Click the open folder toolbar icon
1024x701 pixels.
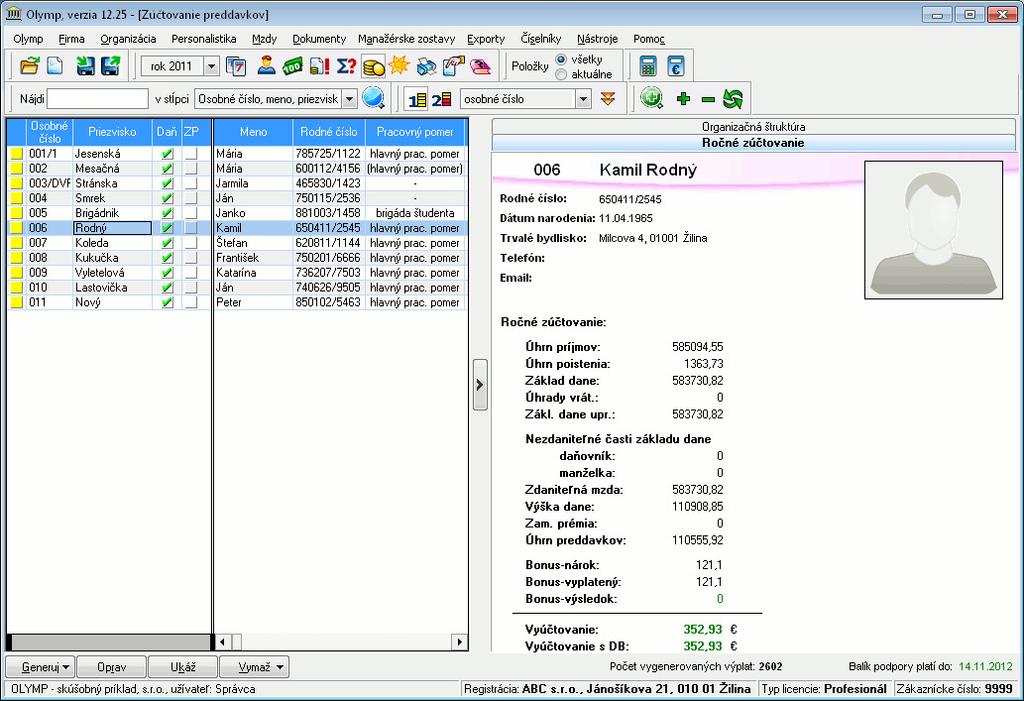(x=29, y=66)
